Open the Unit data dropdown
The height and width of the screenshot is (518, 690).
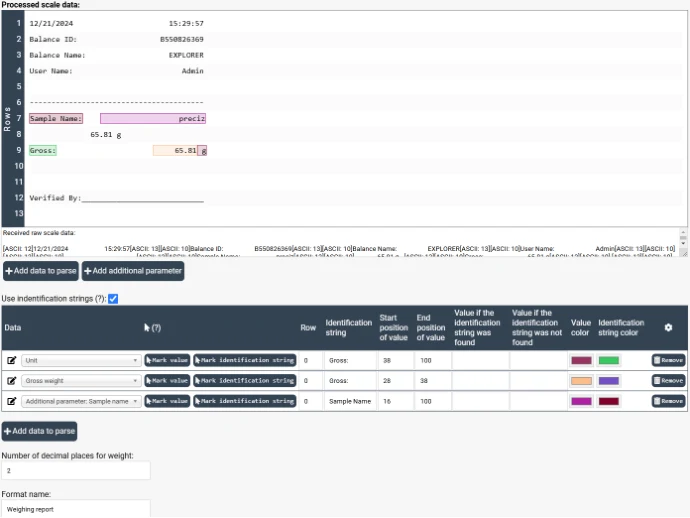(x=81, y=360)
